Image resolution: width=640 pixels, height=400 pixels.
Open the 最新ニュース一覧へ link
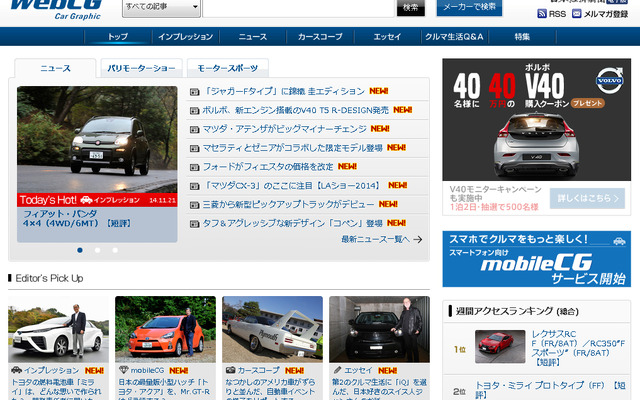click(376, 239)
